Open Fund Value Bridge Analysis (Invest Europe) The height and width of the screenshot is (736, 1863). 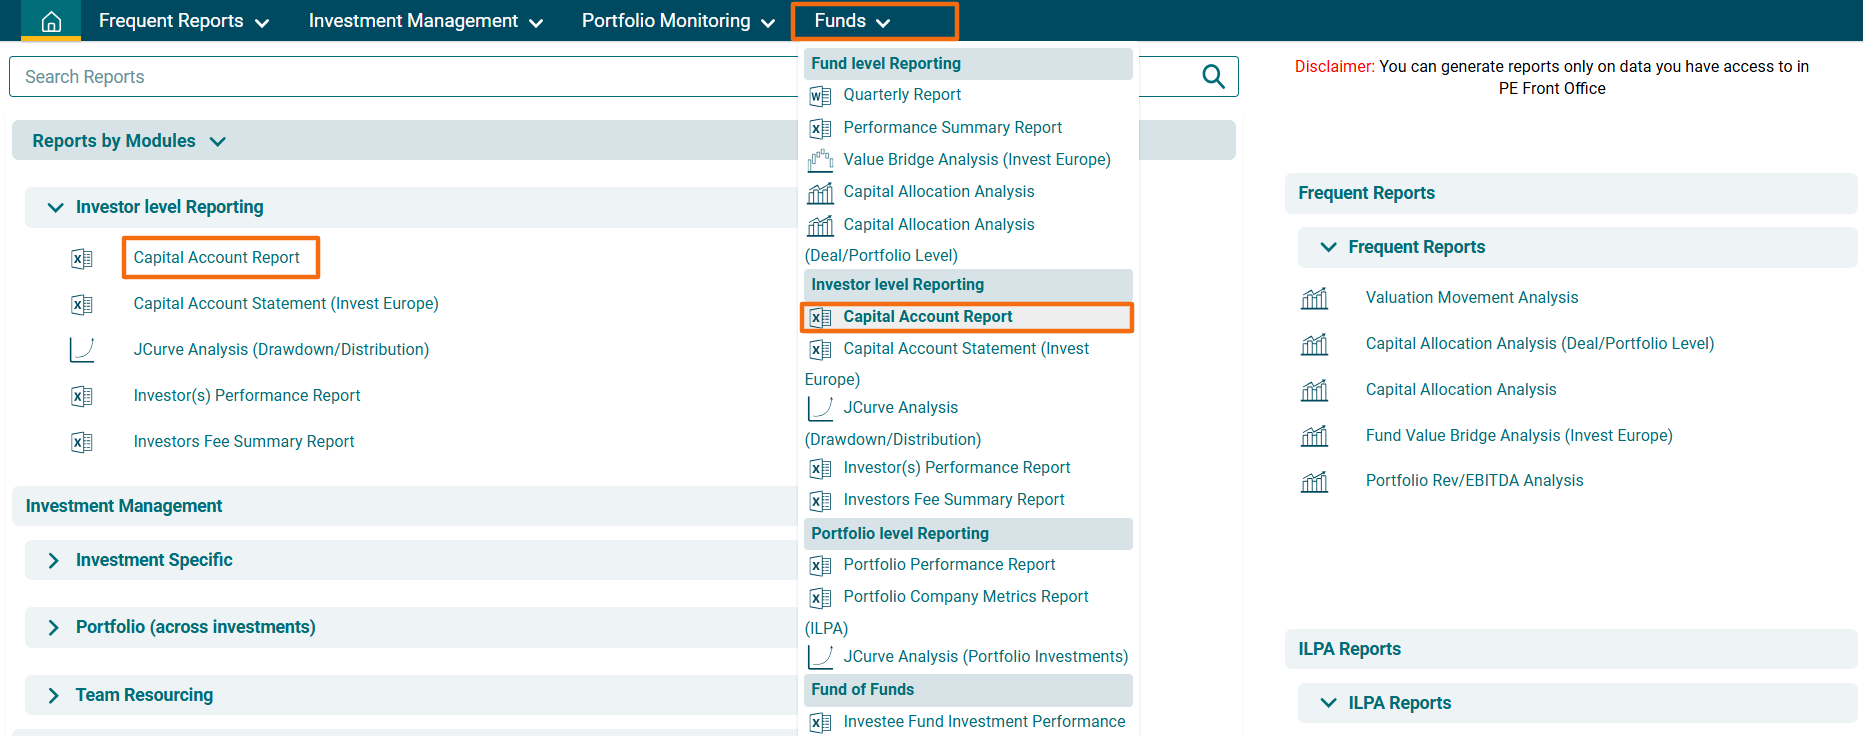point(1518,436)
